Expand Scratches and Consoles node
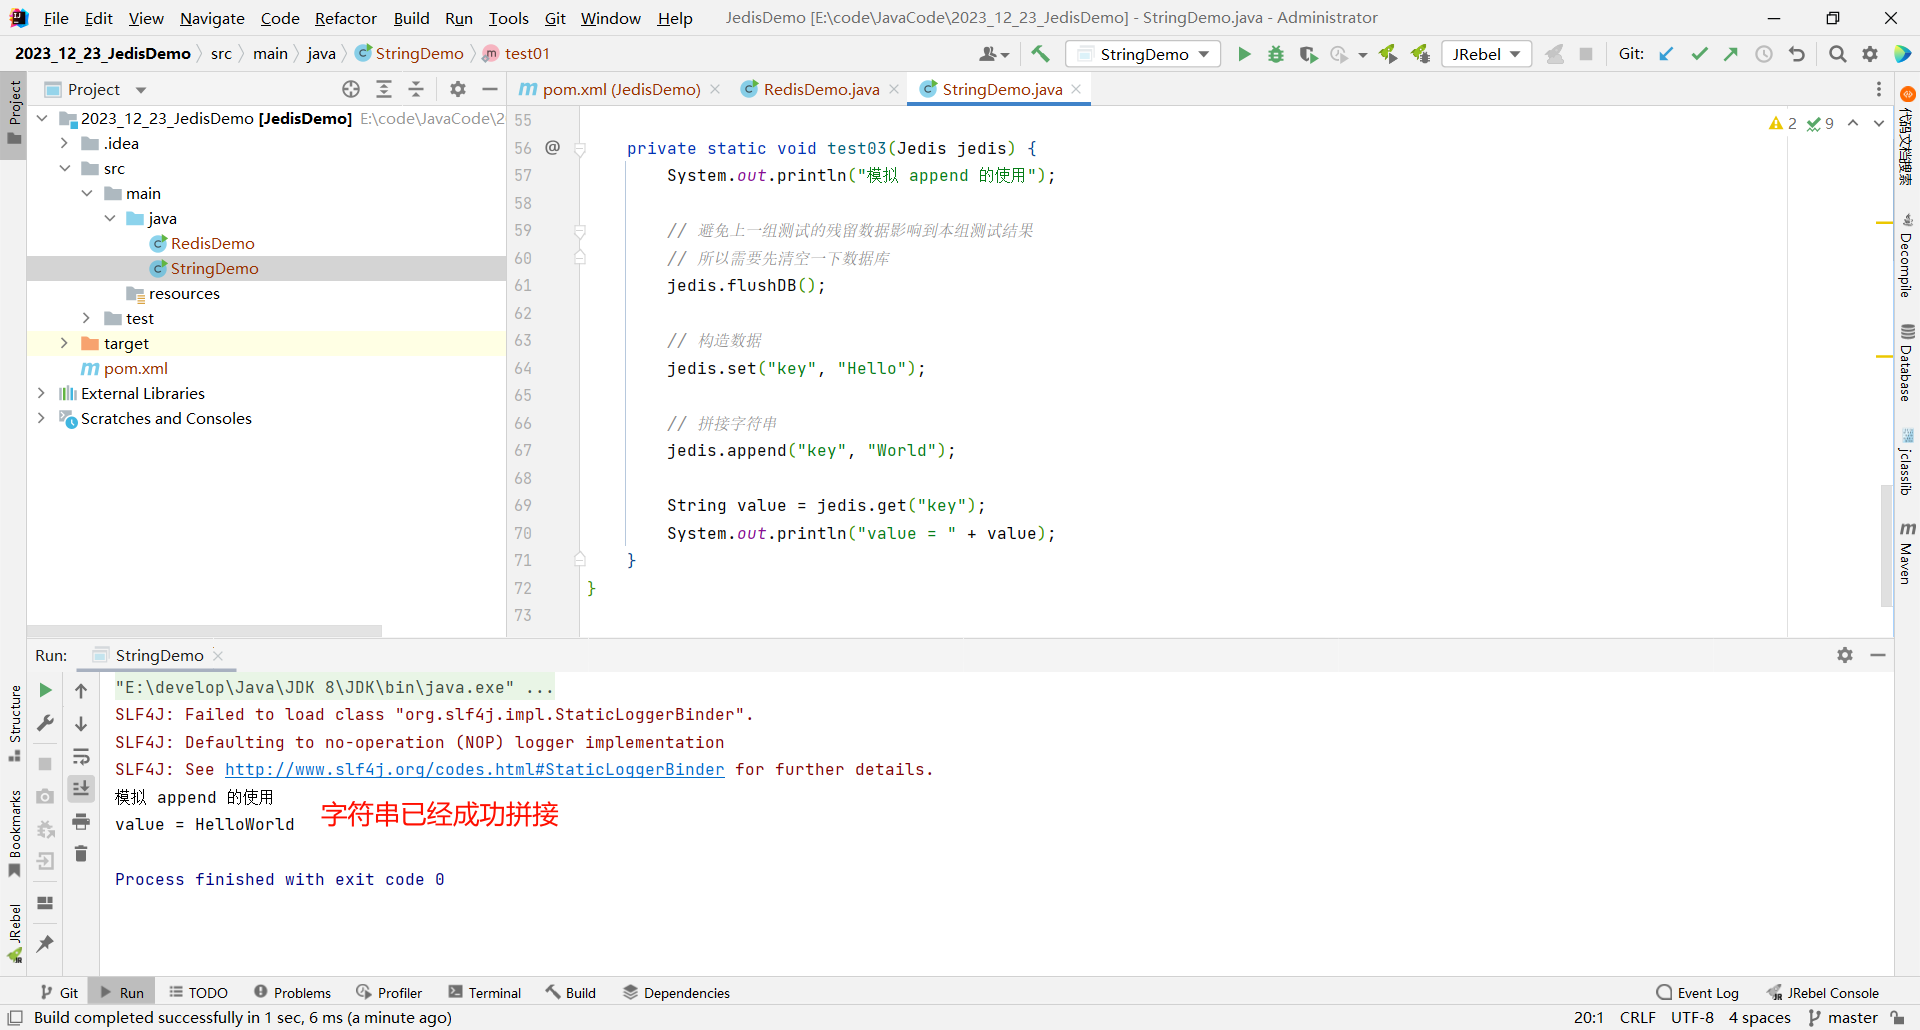 point(41,418)
